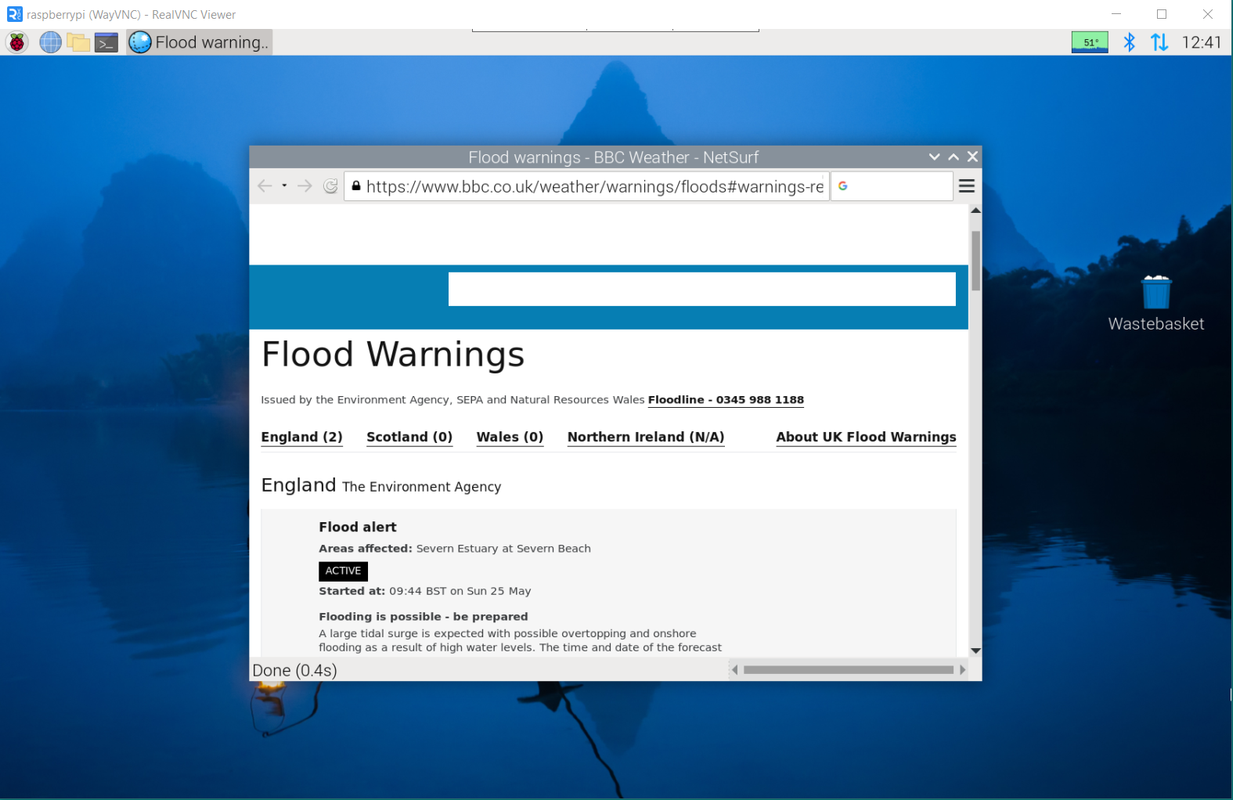
Task: Click the Severn Estuary at Severn Beach text
Action: coord(503,549)
